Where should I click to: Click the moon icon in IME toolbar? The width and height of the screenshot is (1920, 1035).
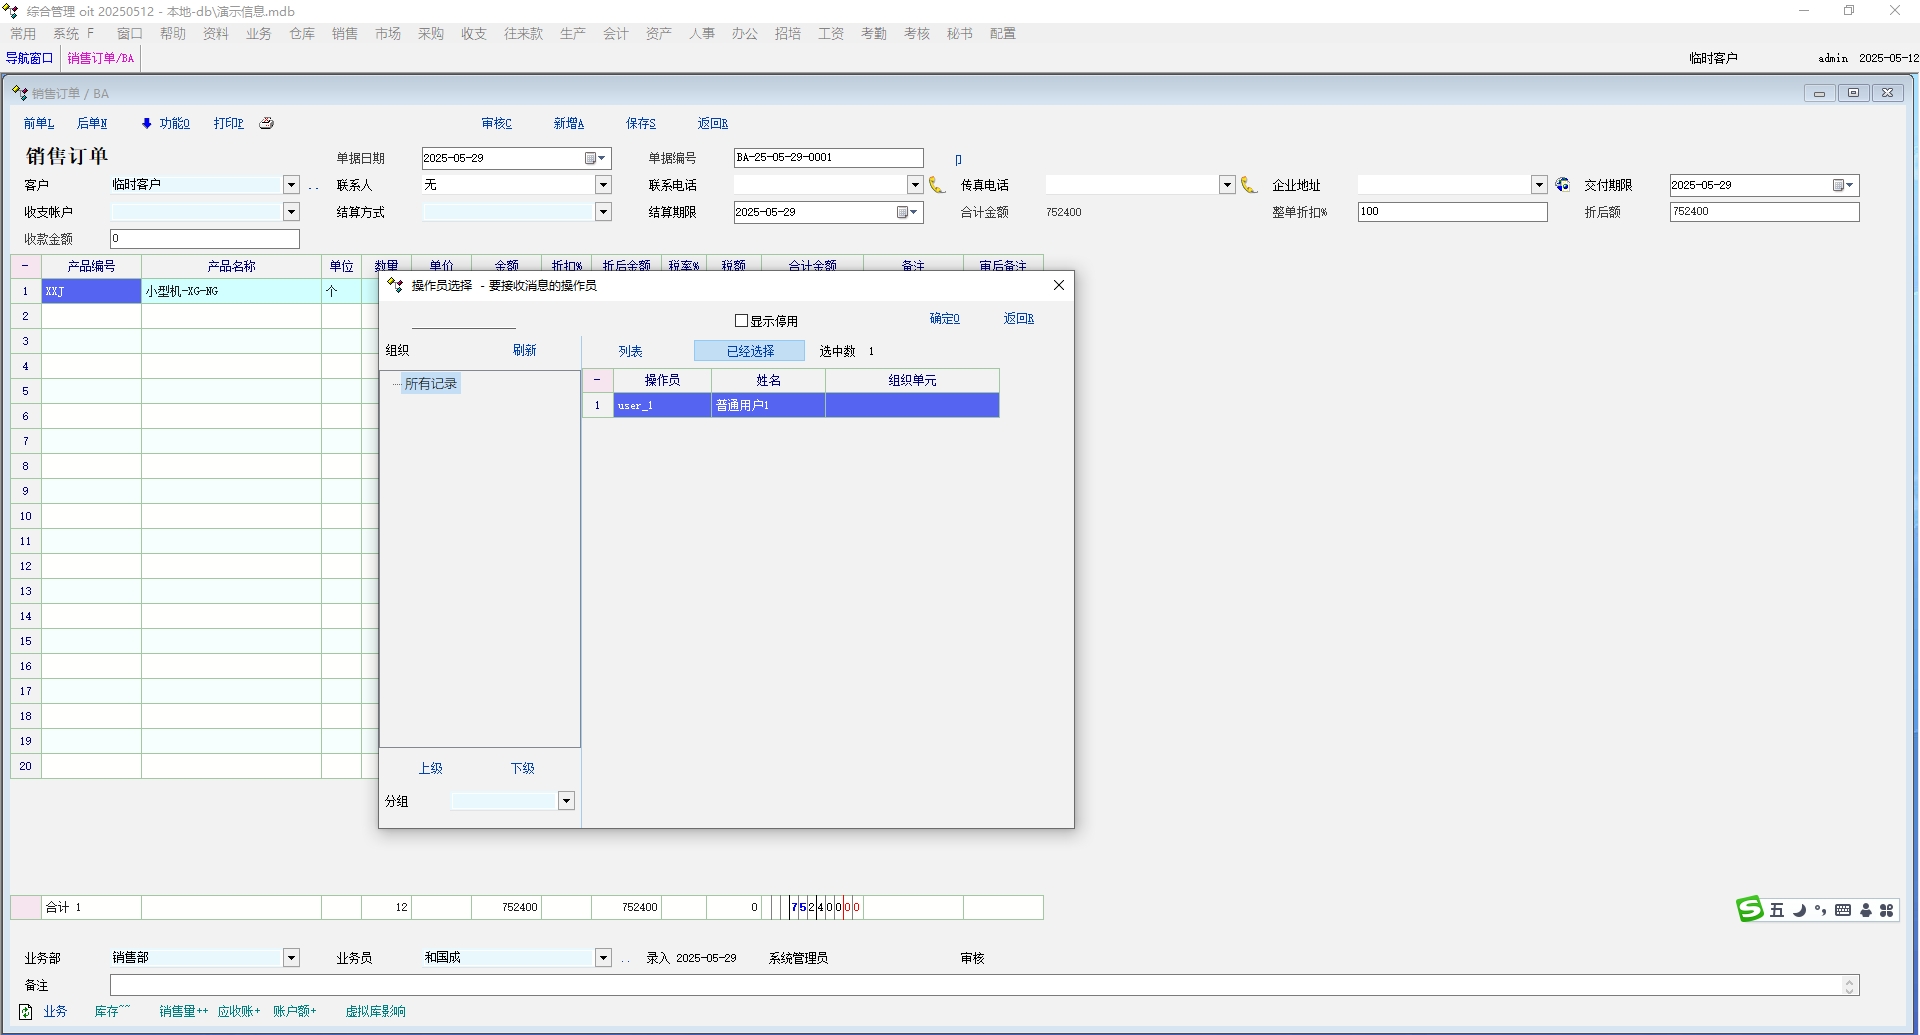[1799, 910]
